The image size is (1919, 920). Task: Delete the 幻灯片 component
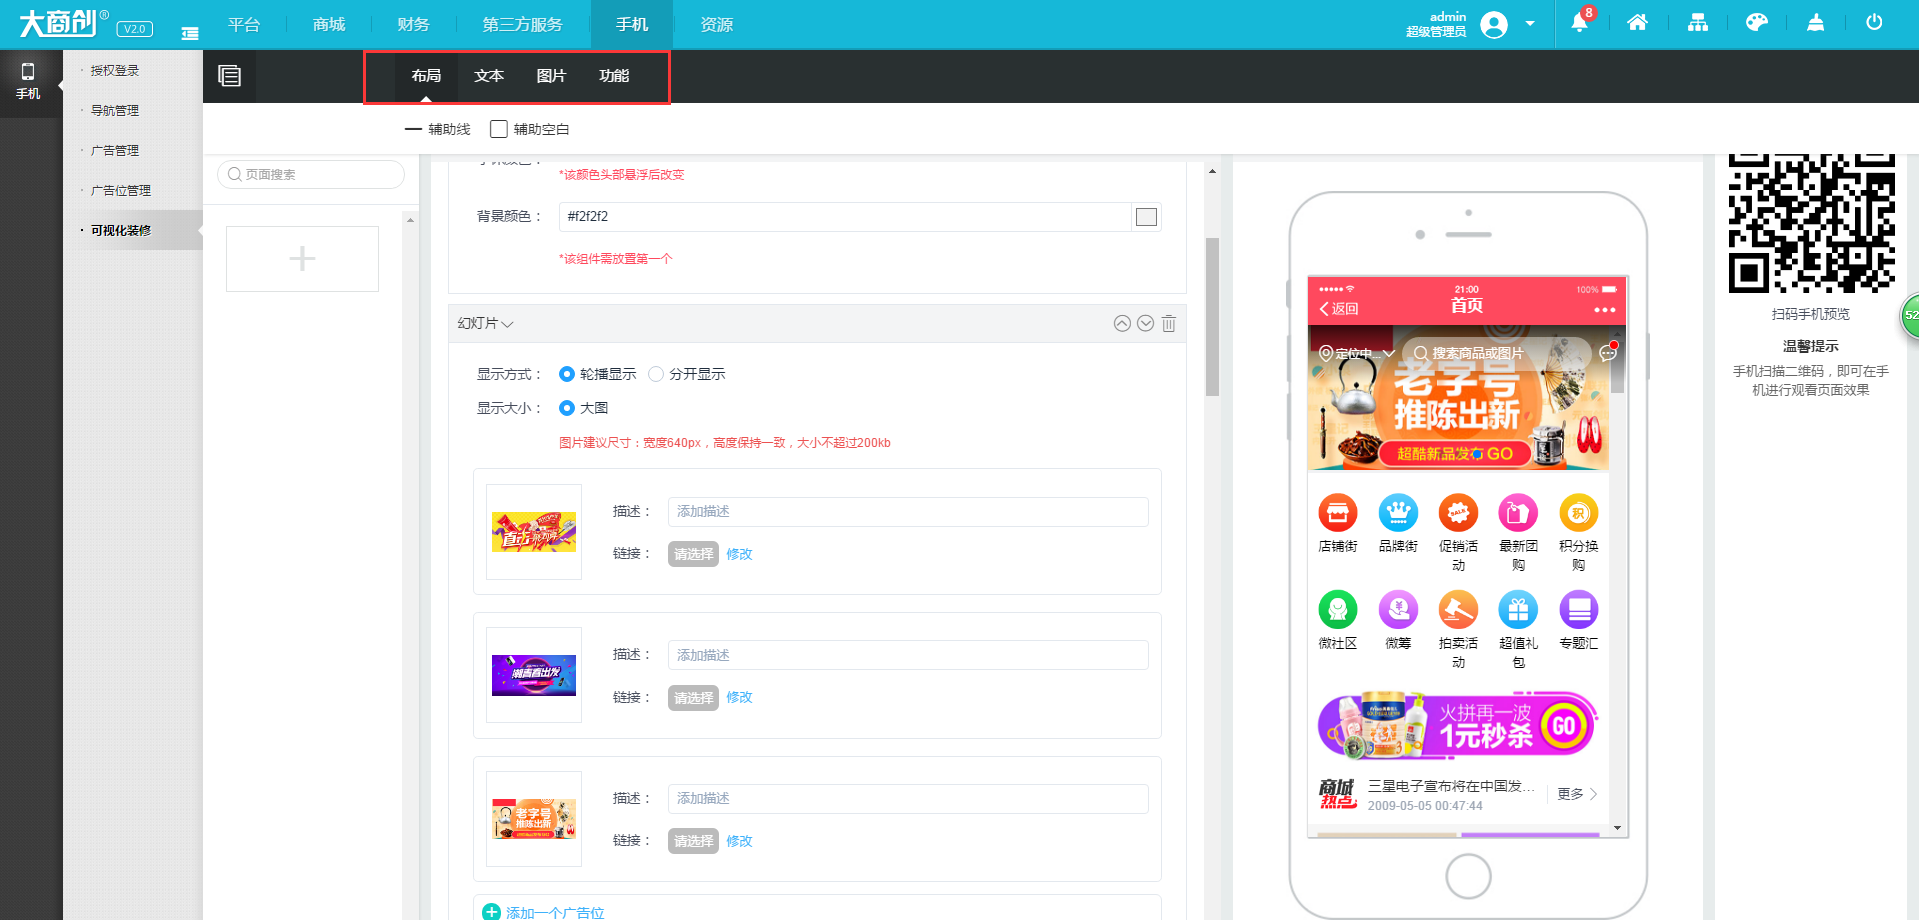pyautogui.click(x=1169, y=323)
